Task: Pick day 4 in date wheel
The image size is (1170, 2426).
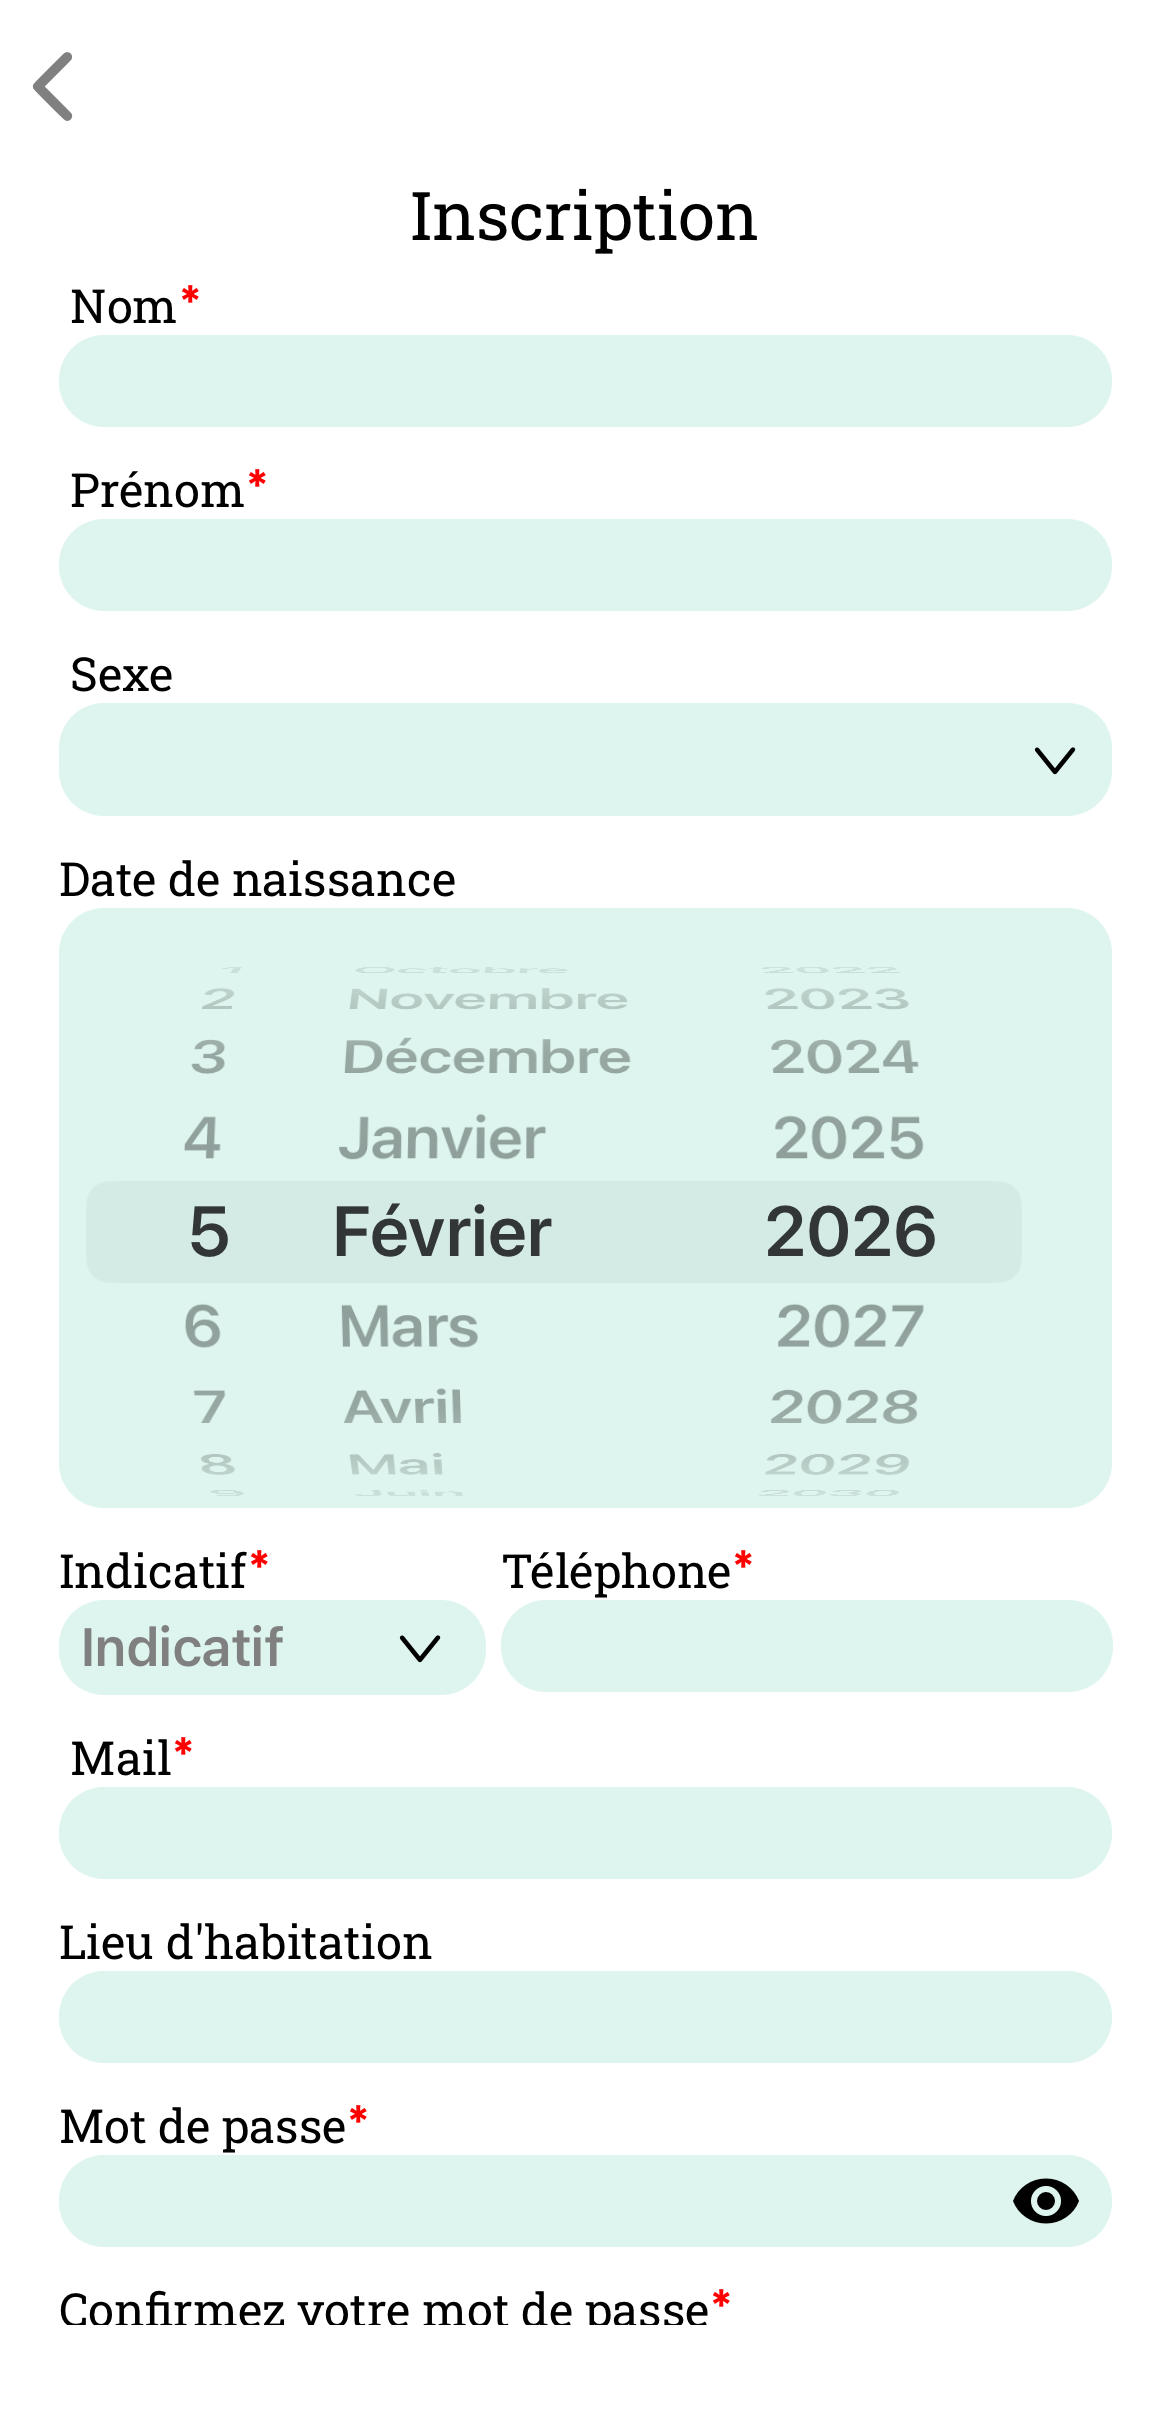Action: click(x=203, y=1138)
